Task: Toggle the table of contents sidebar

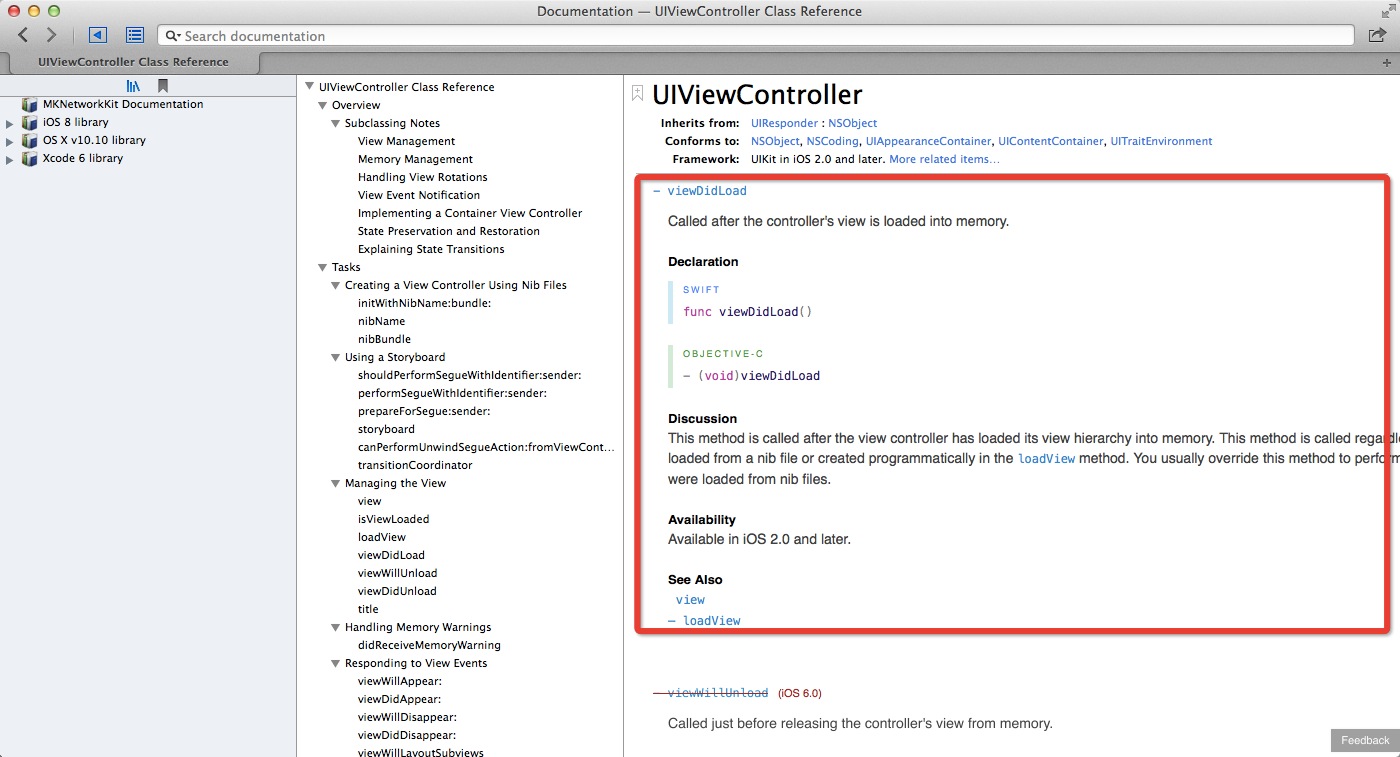Action: pos(135,35)
